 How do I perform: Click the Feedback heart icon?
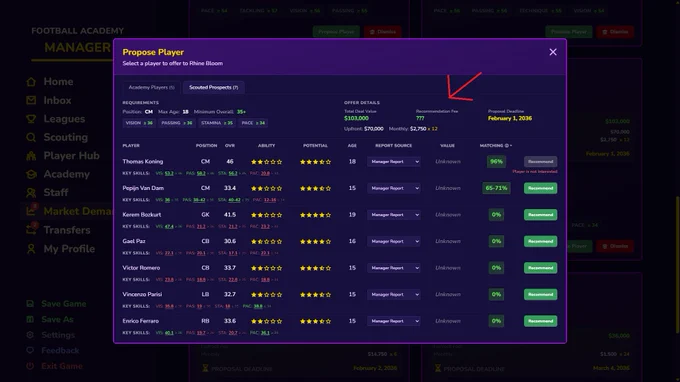pyautogui.click(x=30, y=350)
